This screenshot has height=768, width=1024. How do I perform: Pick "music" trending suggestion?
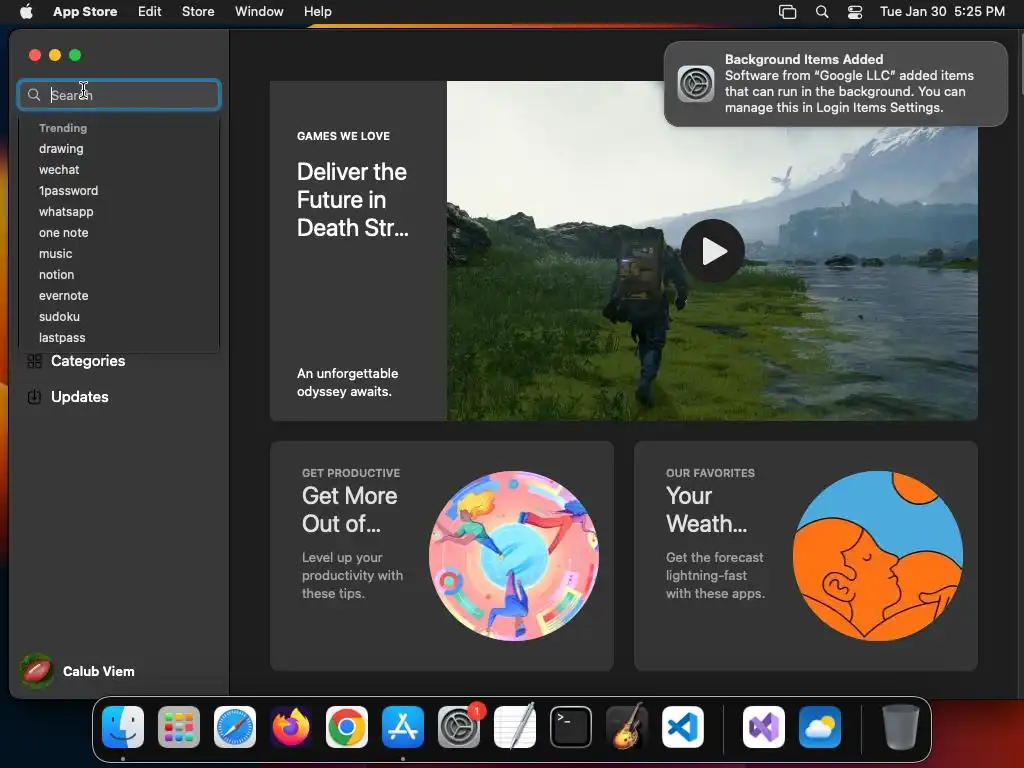coord(56,253)
